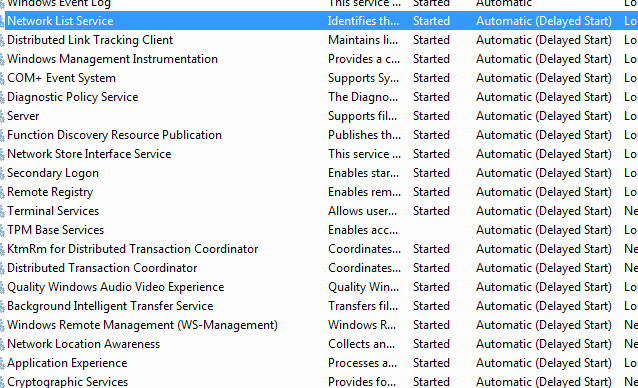Select COM+ Event System service
The height and width of the screenshot is (388, 638).
point(61,78)
